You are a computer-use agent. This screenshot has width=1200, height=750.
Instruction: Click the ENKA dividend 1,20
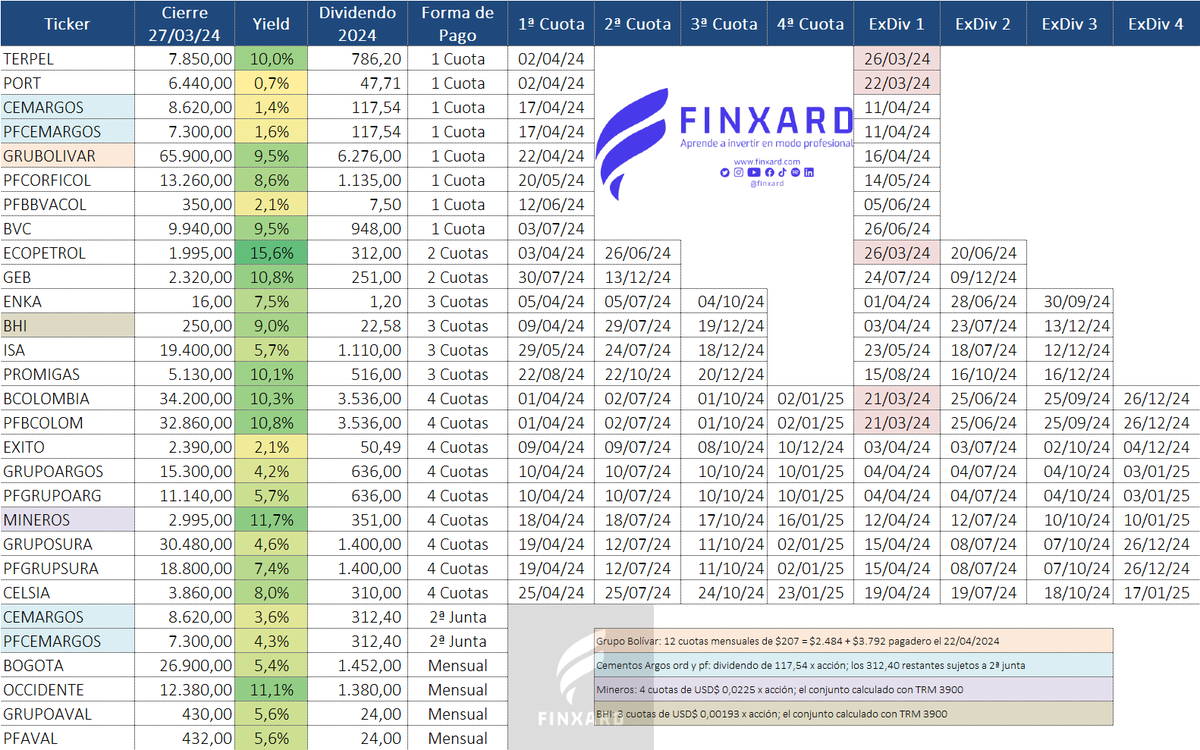(357, 302)
